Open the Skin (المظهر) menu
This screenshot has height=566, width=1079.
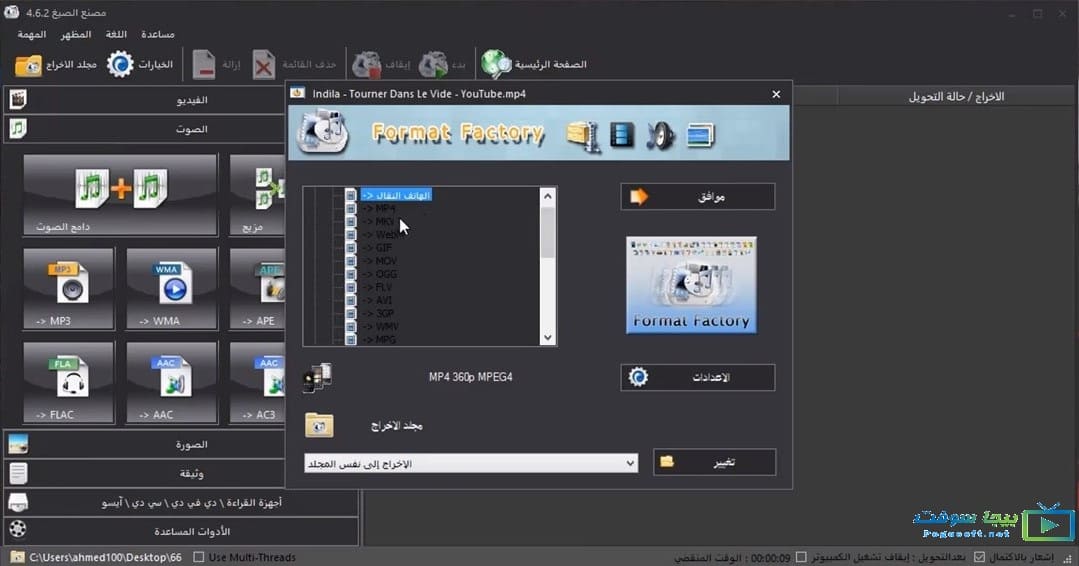(x=76, y=34)
